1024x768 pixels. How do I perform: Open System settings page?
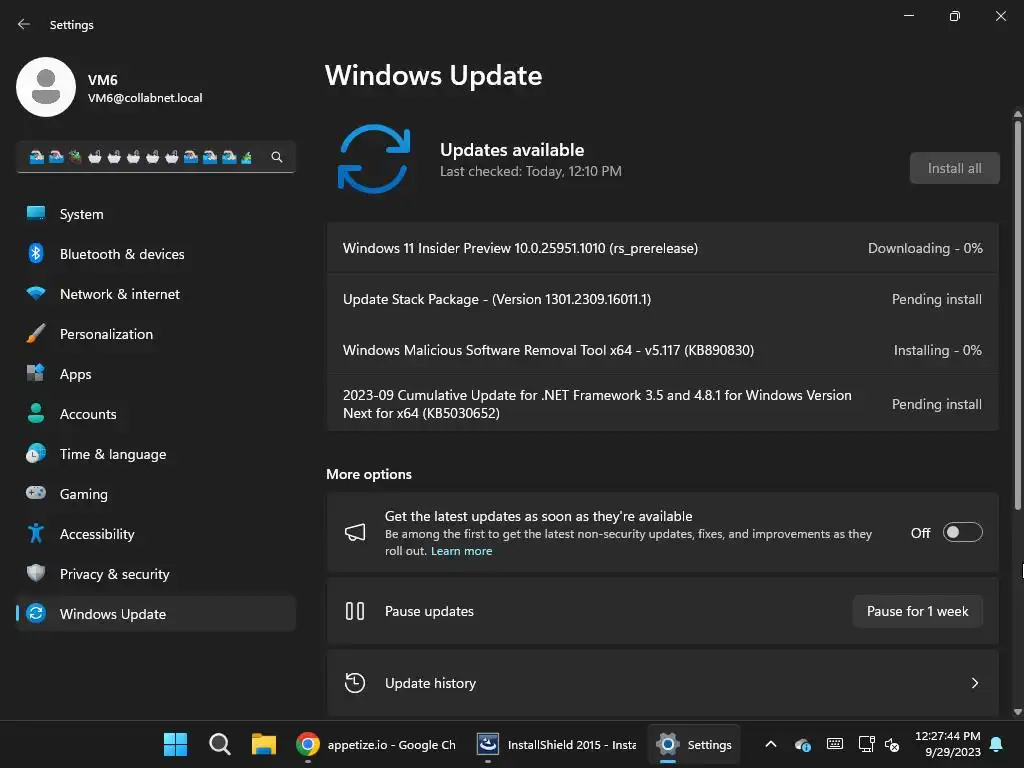point(155,214)
